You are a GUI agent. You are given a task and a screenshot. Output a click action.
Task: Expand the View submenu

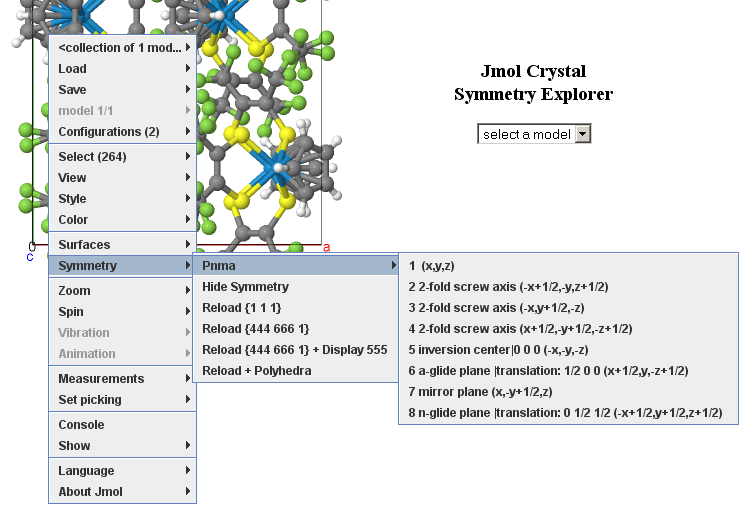(121, 178)
